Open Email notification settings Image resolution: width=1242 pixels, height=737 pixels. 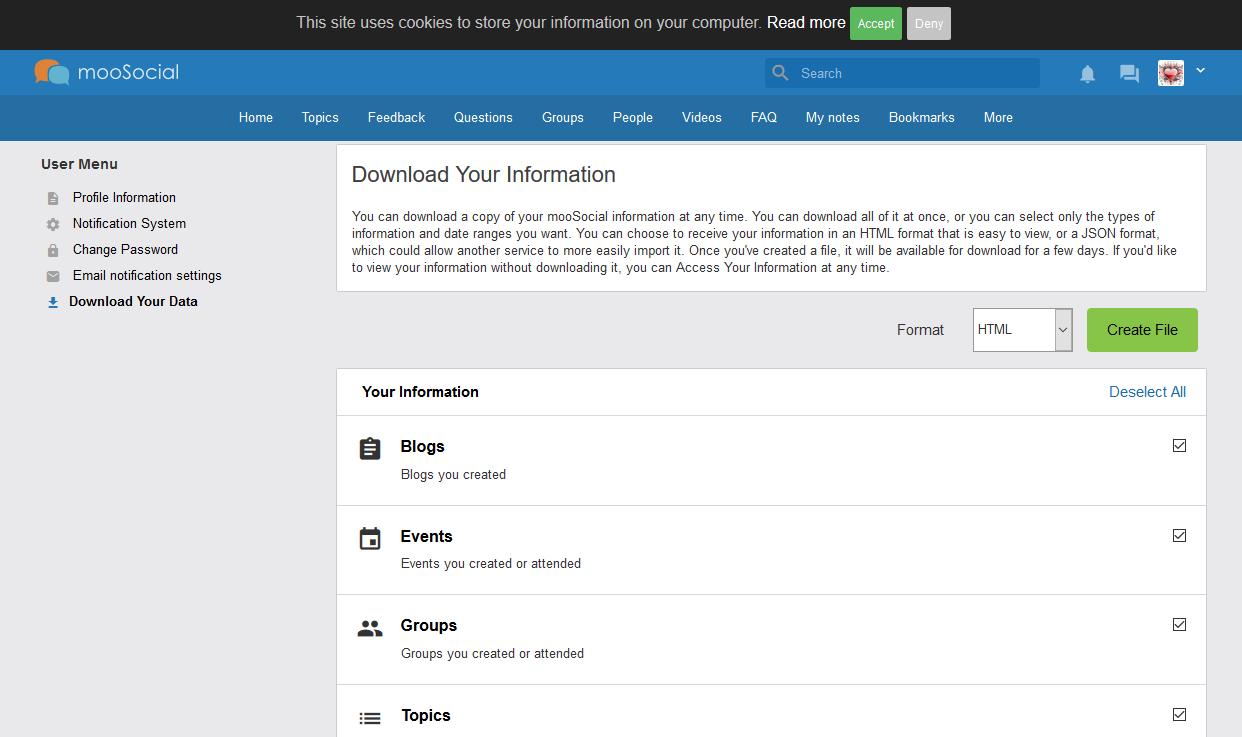tap(147, 276)
